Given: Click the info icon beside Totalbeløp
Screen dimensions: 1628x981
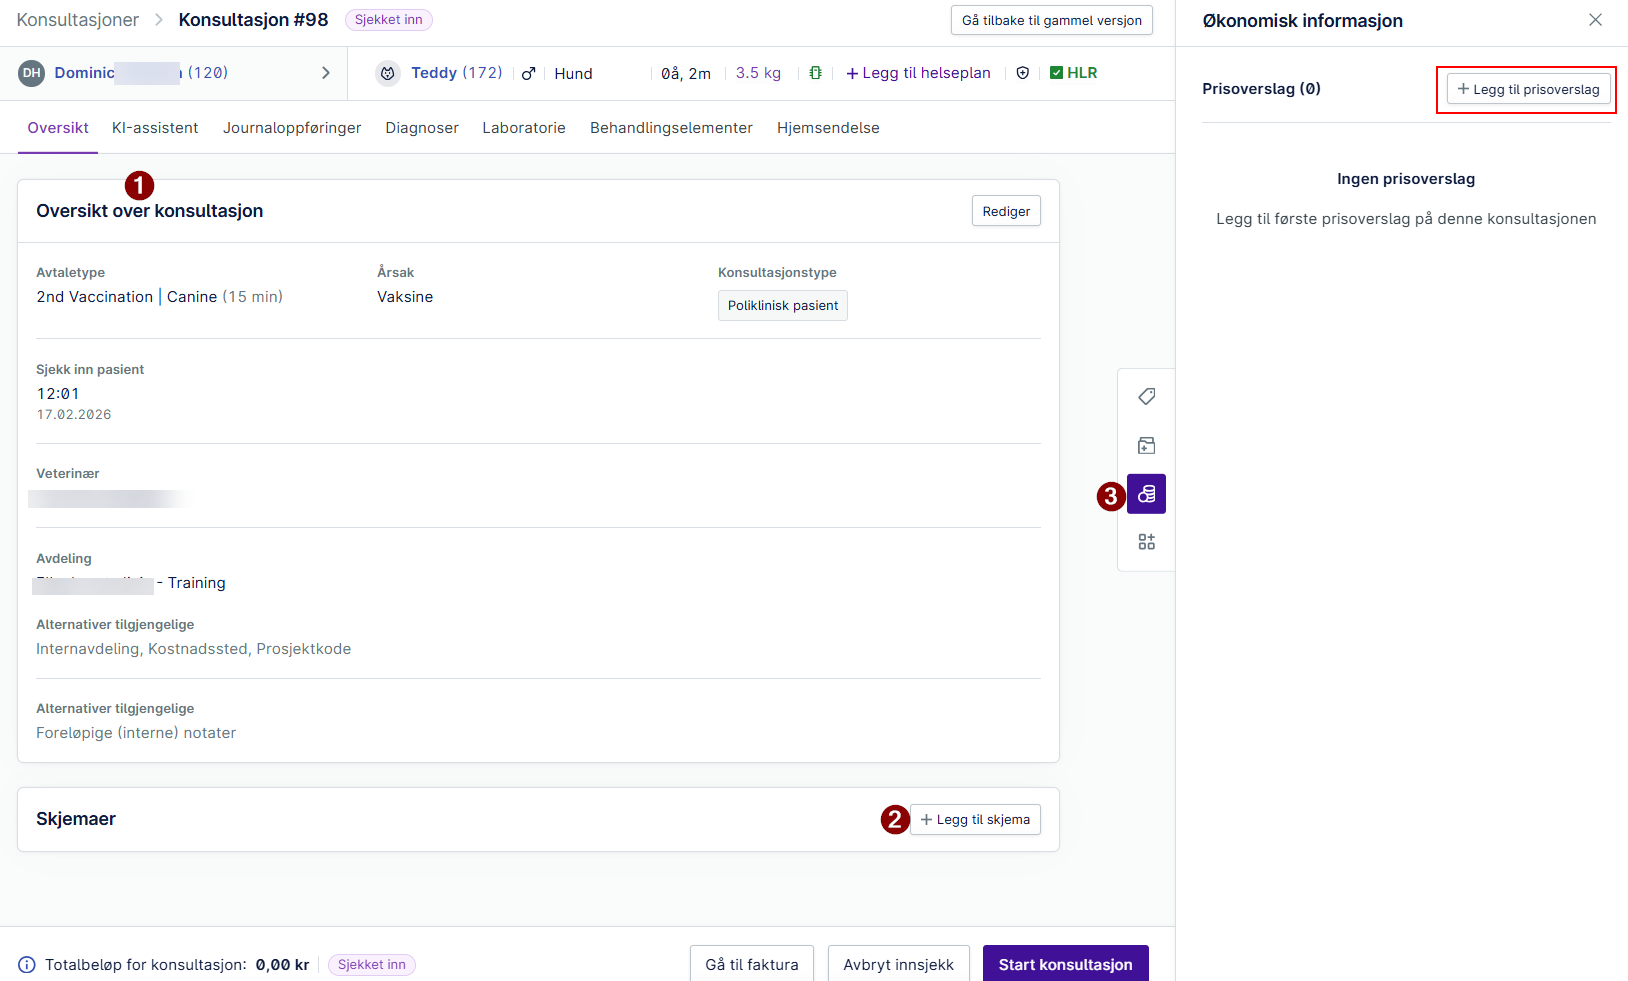Looking at the screenshot, I should [x=27, y=965].
